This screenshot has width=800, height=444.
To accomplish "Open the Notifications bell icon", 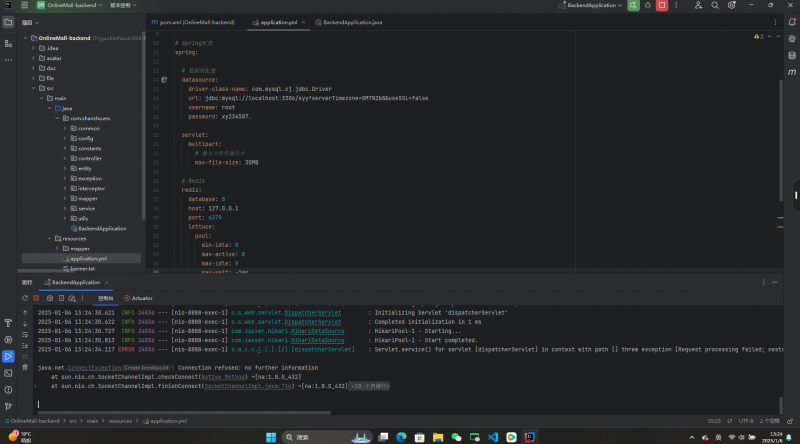I will coord(792,22).
